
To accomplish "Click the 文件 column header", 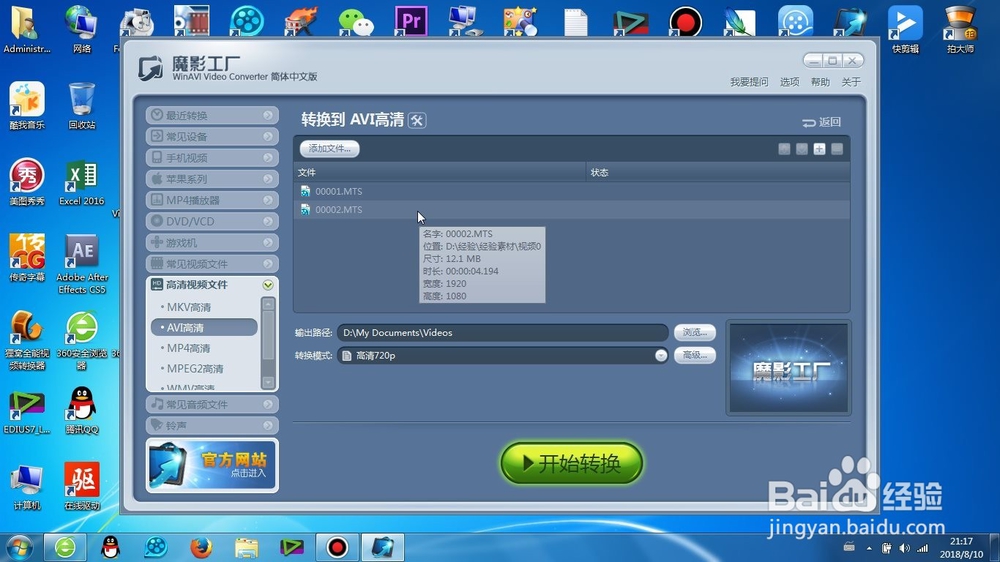I will pos(440,172).
